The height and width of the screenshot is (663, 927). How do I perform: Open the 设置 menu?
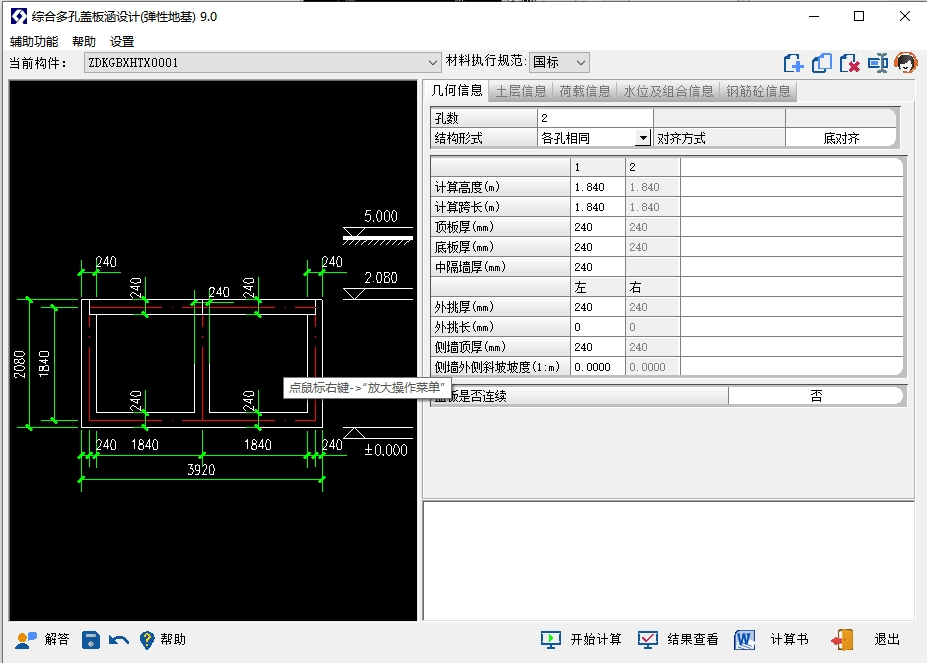click(122, 42)
